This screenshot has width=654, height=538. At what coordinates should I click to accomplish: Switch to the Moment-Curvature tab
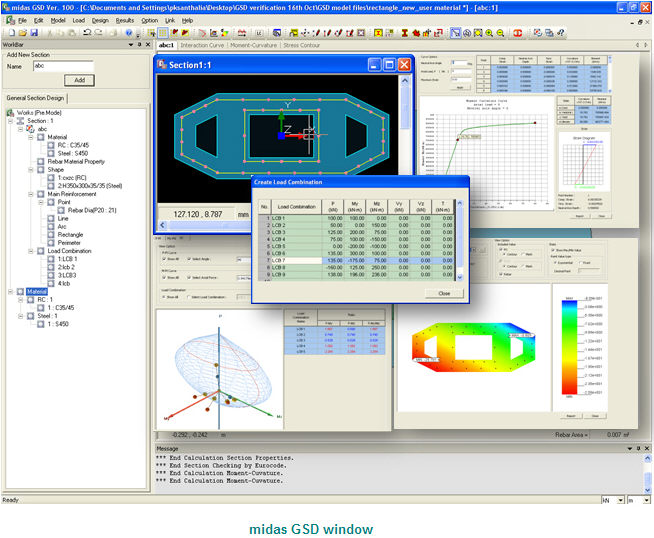tap(253, 45)
